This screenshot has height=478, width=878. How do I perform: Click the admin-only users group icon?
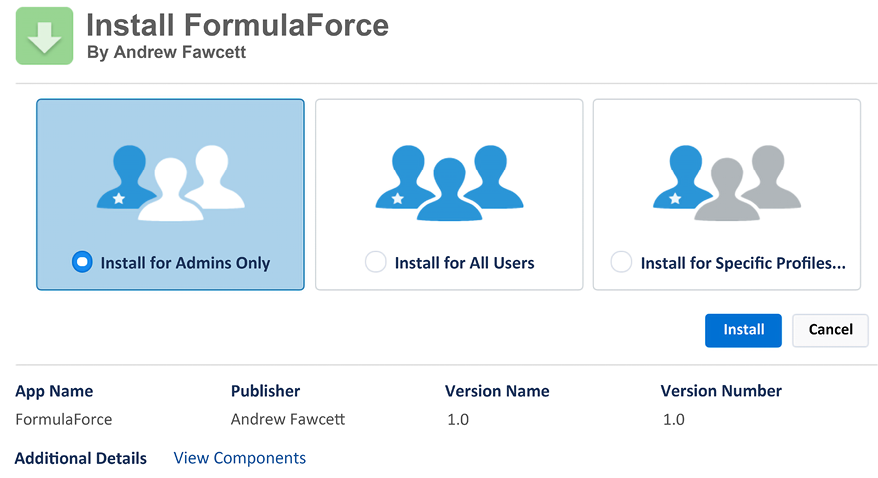(171, 182)
